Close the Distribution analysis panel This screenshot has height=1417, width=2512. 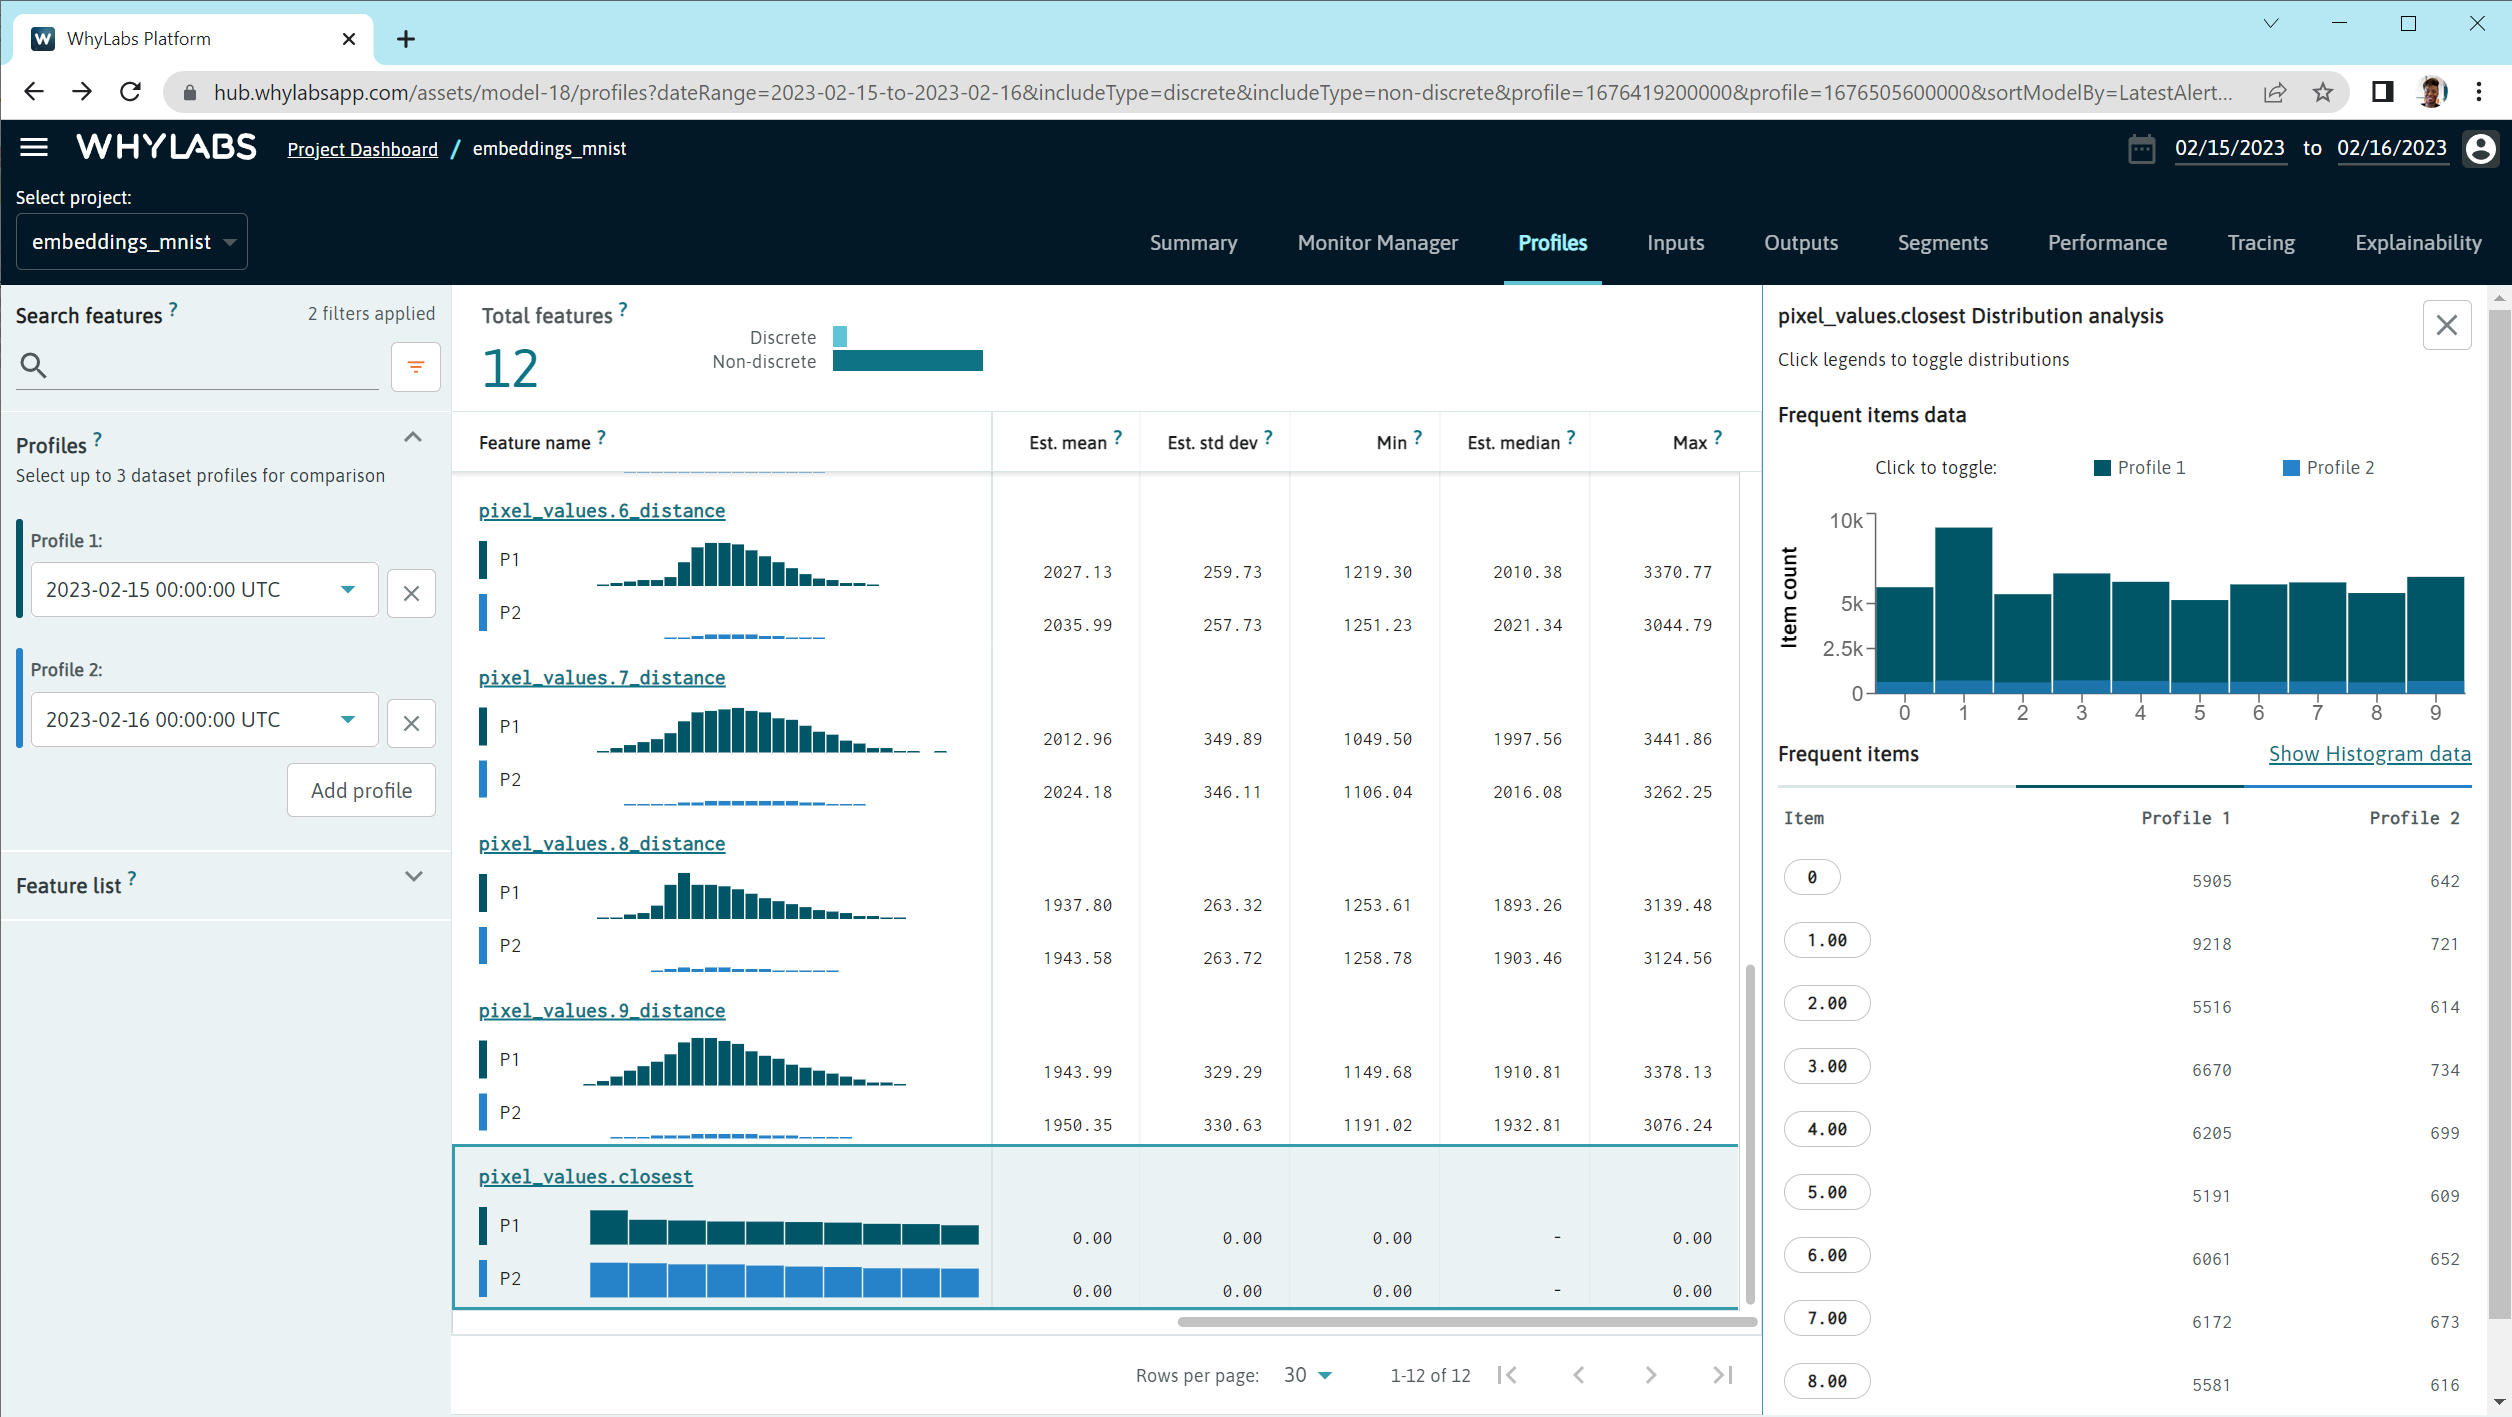(x=2447, y=325)
